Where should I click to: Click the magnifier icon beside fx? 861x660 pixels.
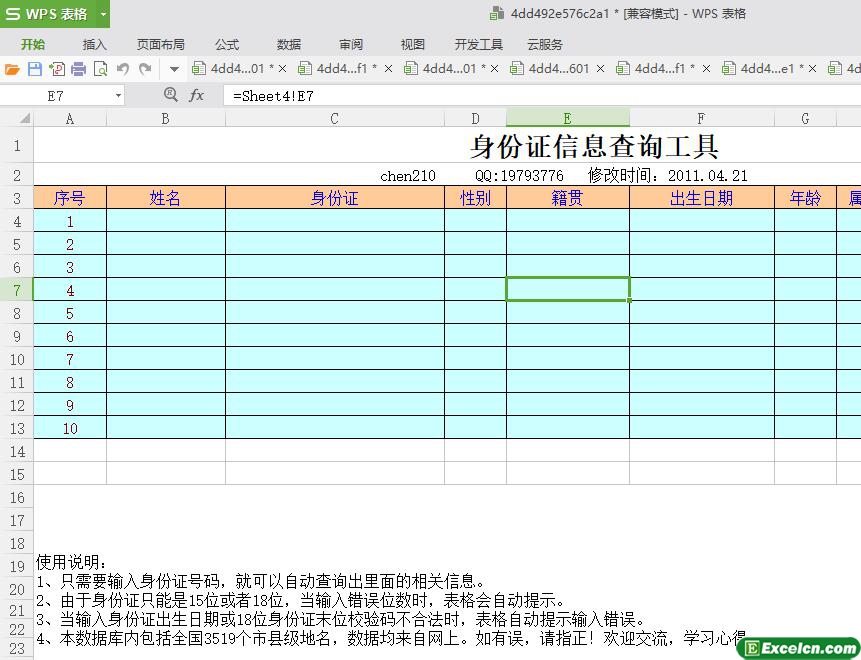point(170,95)
